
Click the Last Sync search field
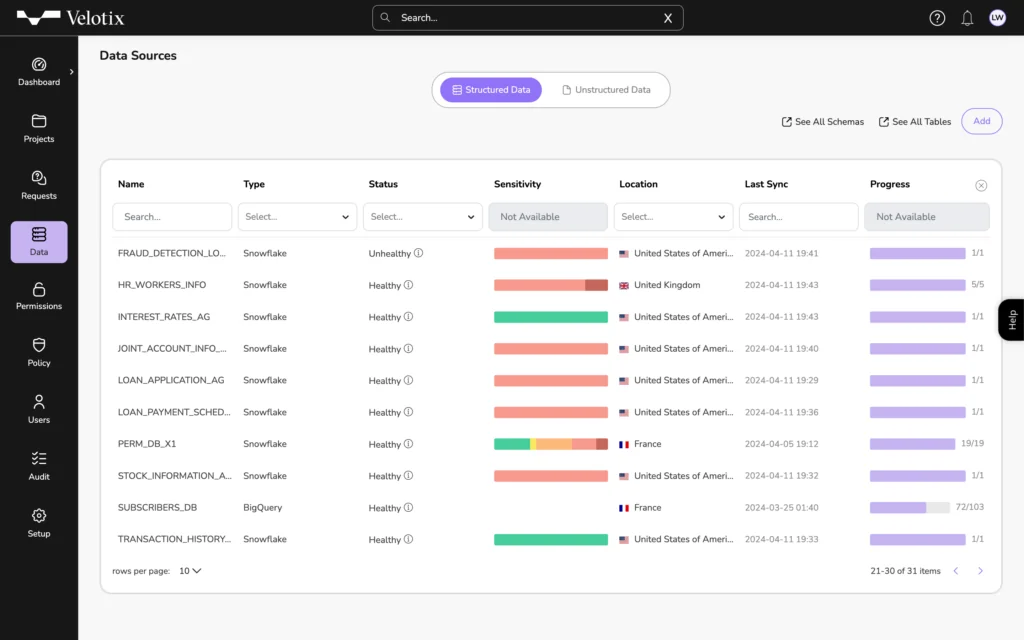point(799,217)
